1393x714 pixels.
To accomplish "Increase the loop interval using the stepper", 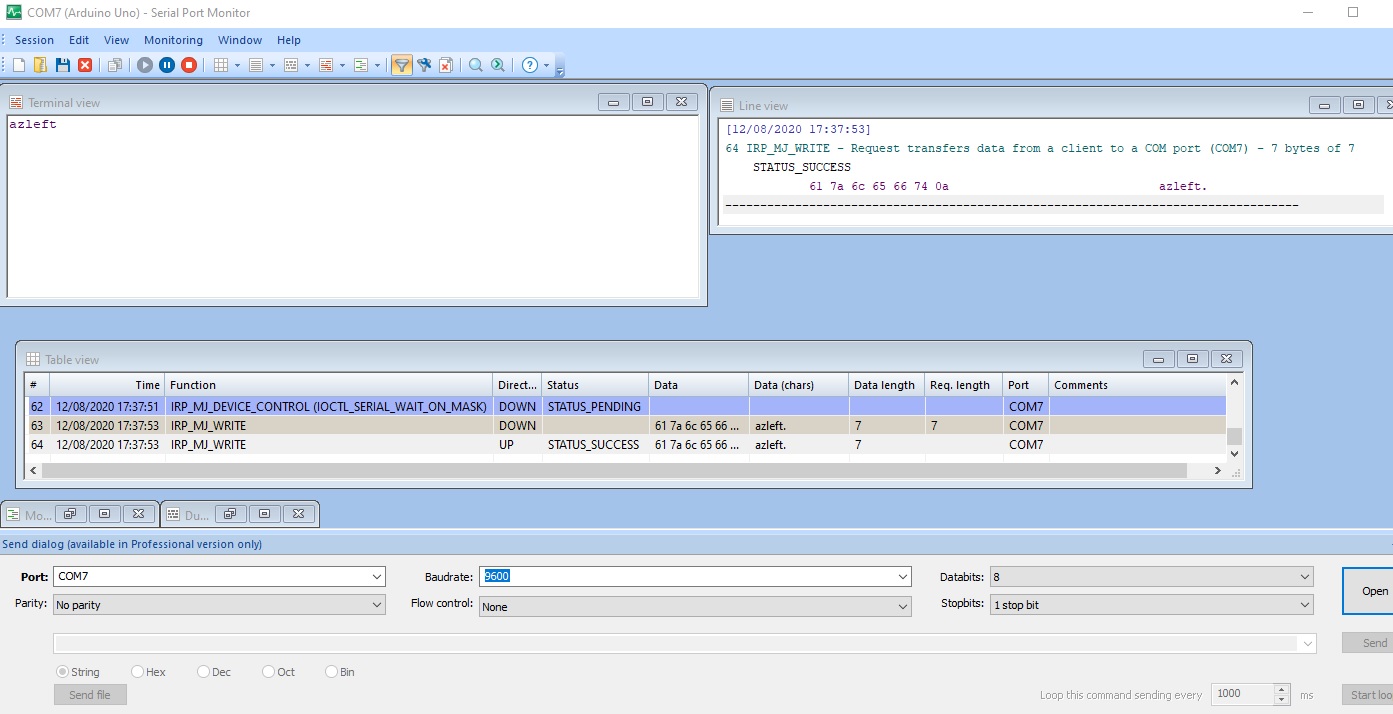I will [x=1279, y=690].
